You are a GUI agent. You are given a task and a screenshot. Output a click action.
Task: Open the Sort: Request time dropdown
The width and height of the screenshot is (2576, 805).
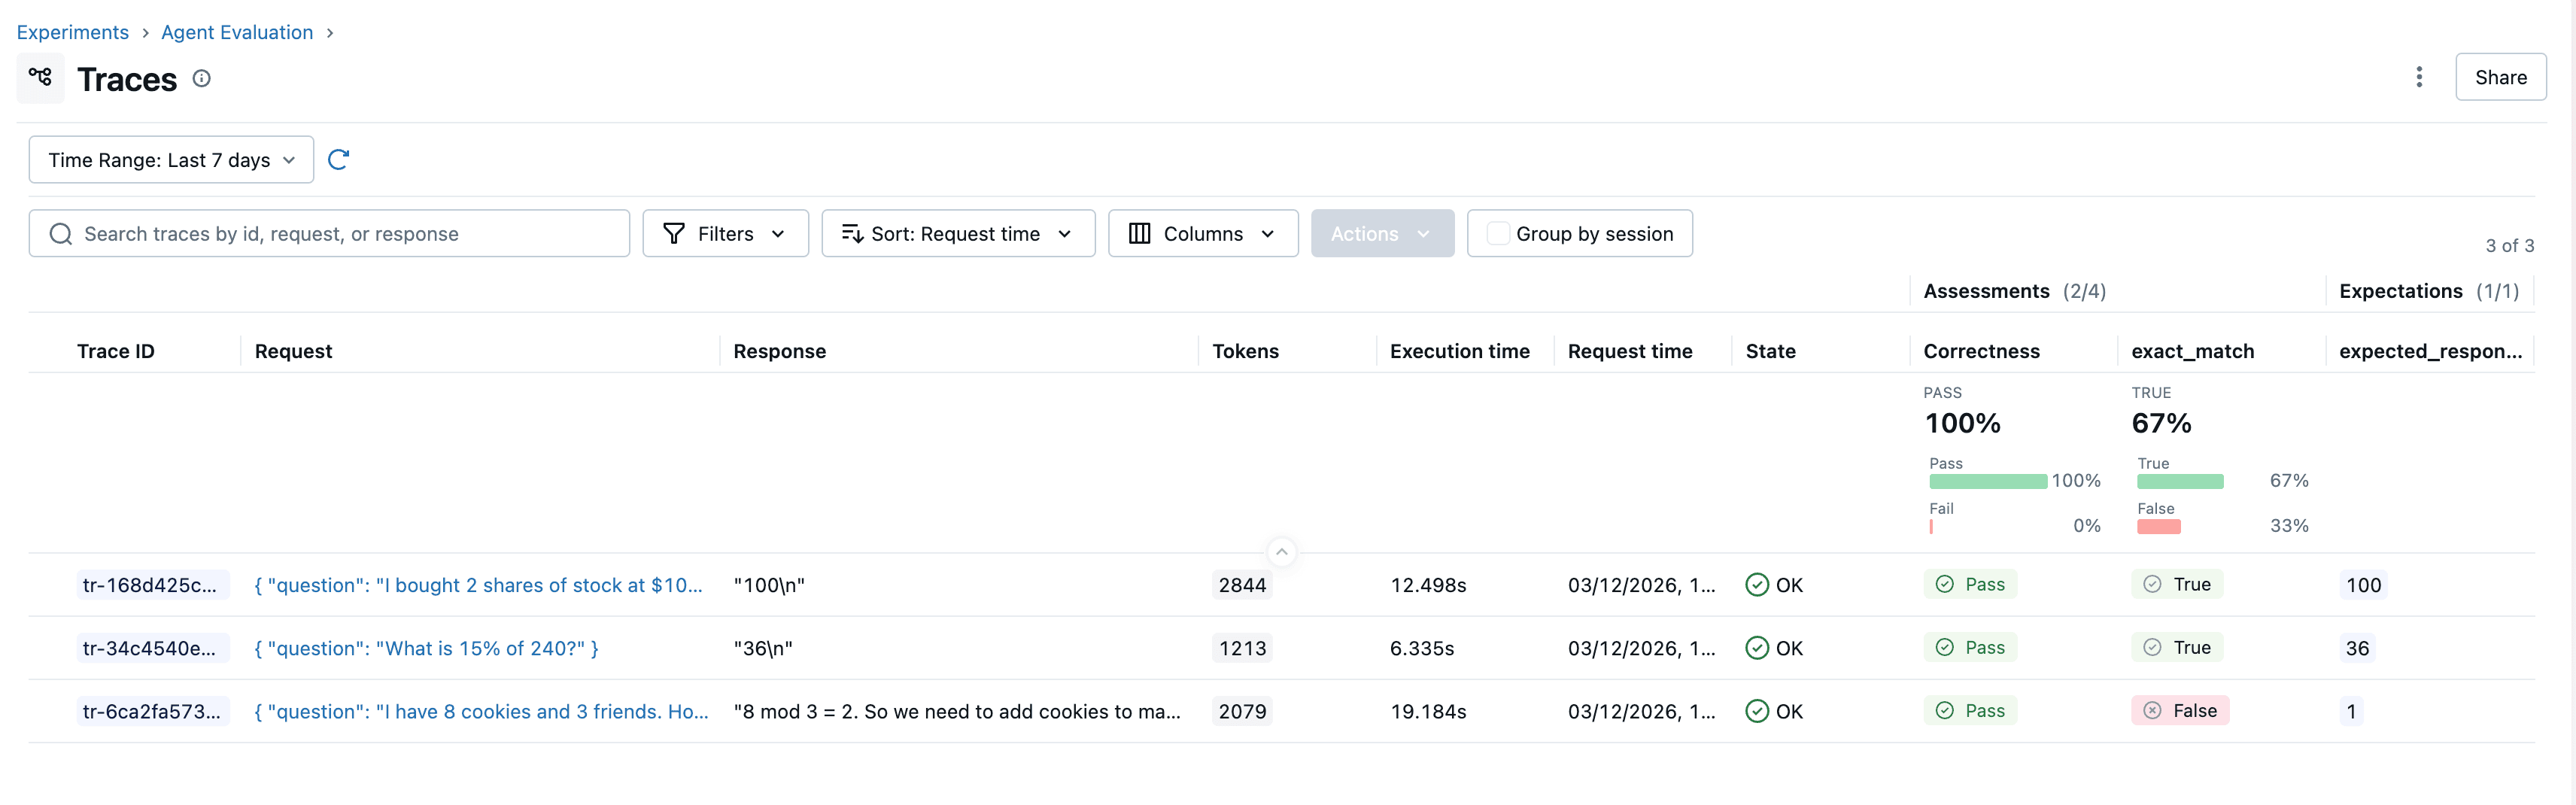pyautogui.click(x=958, y=233)
